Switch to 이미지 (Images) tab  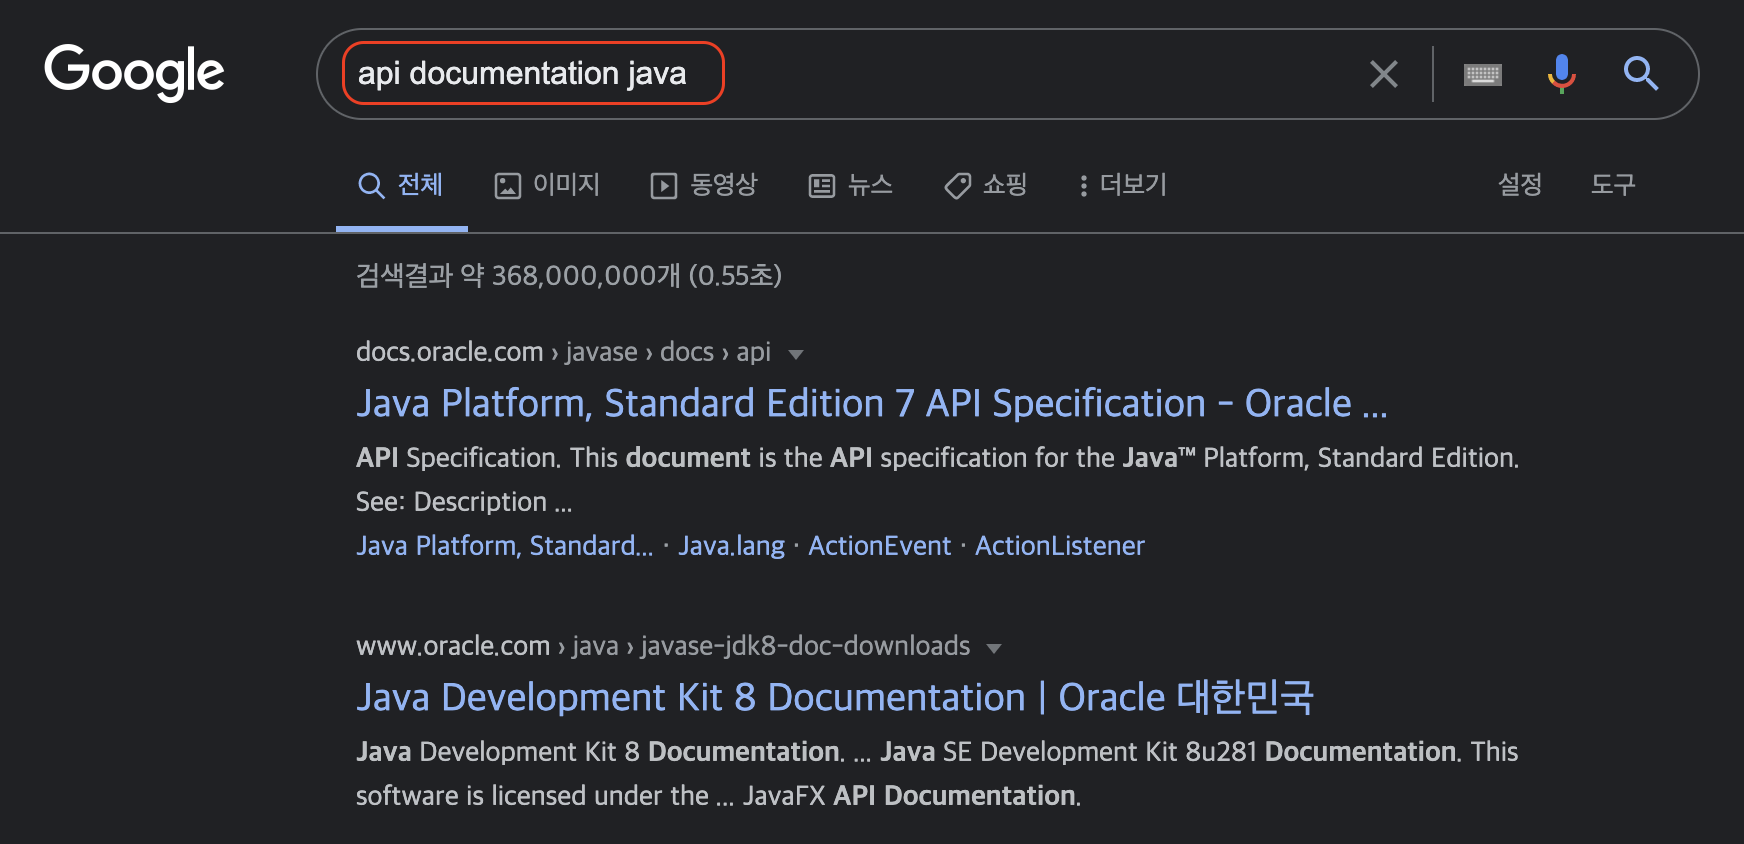pyautogui.click(x=547, y=185)
